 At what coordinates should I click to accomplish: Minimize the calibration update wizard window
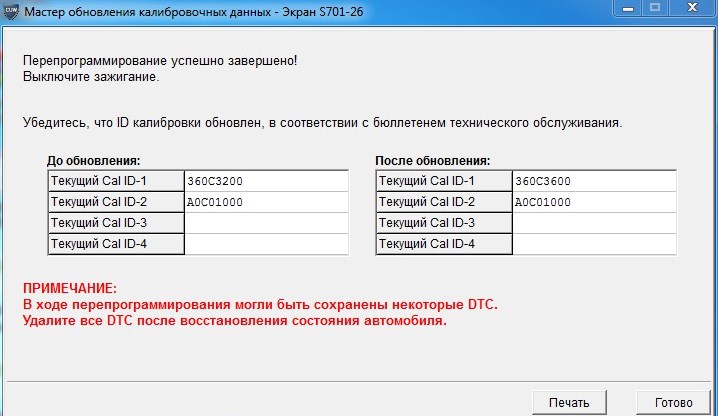click(x=626, y=8)
